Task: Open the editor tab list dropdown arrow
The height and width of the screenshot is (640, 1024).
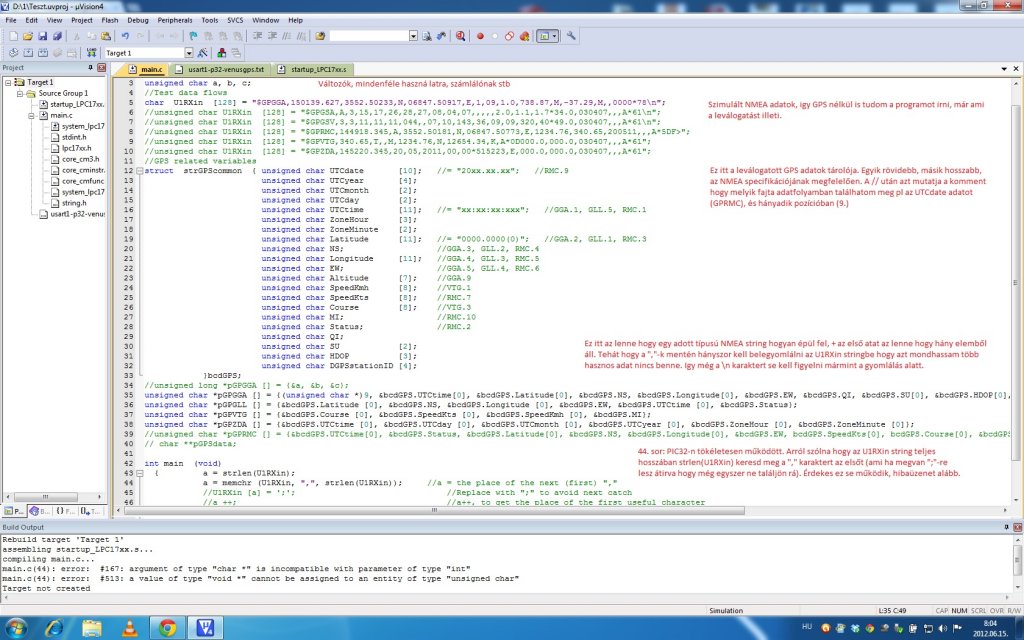Action: click(x=1004, y=69)
